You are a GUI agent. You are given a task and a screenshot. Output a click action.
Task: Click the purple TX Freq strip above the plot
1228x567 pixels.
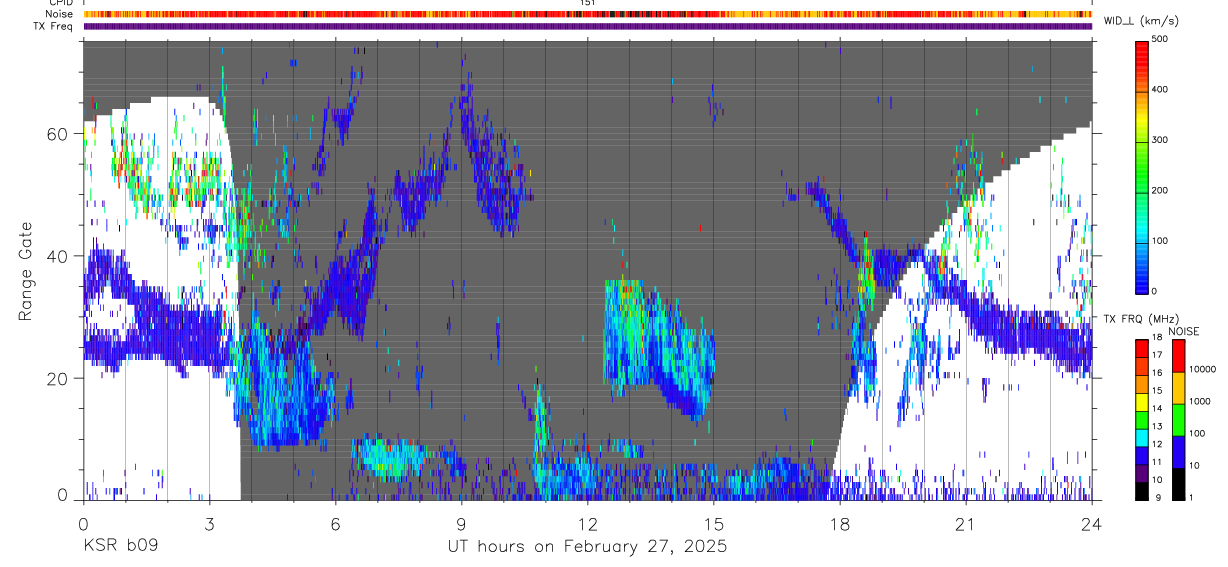588,26
